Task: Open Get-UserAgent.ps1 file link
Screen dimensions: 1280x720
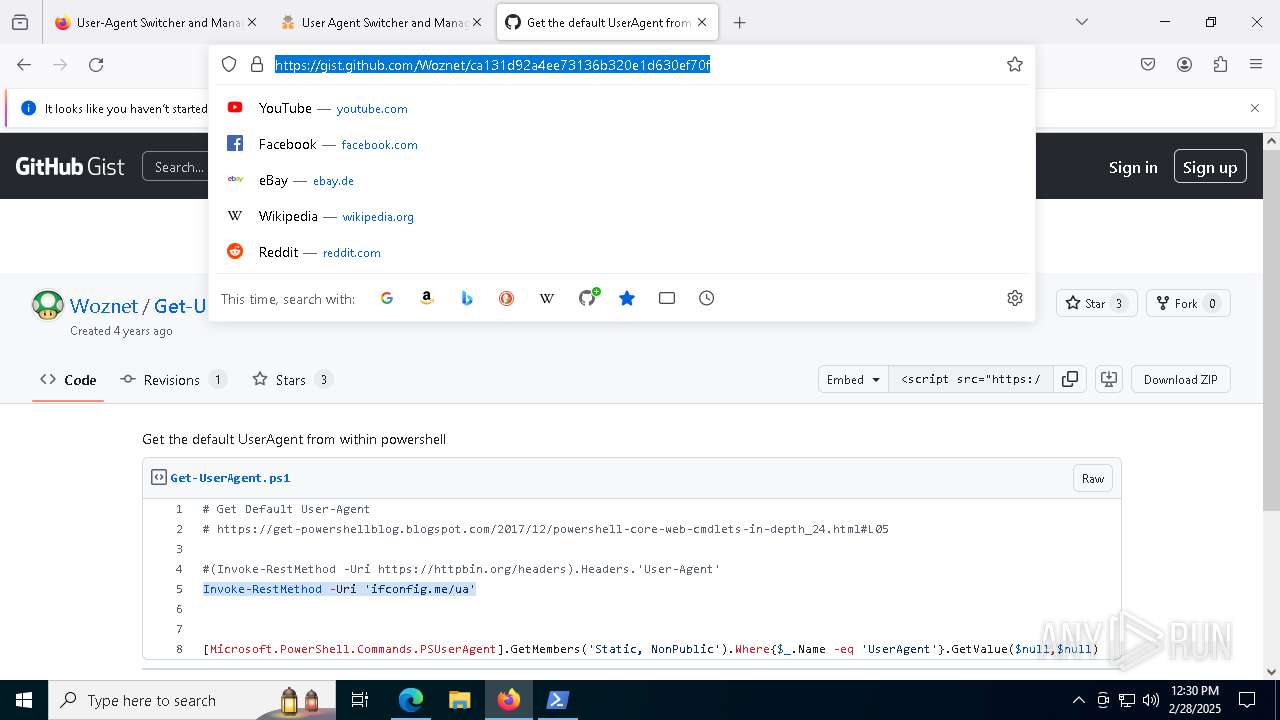Action: click(230, 478)
